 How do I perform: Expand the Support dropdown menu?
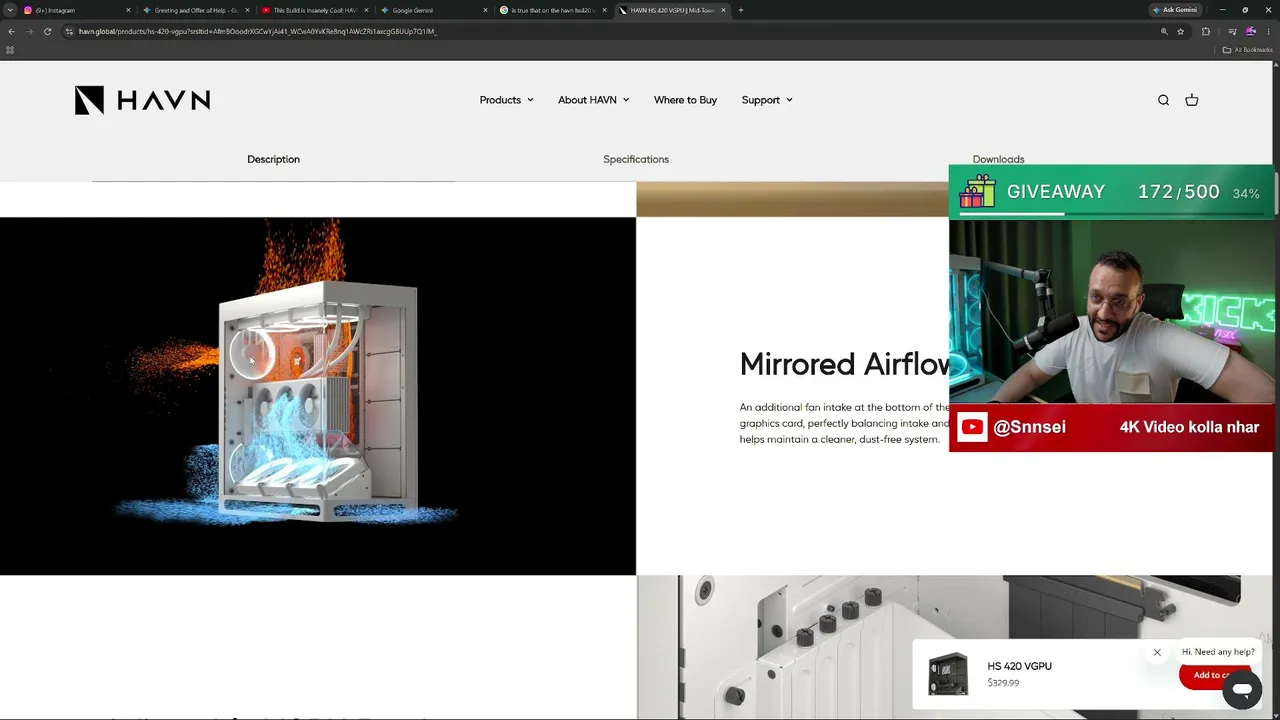767,100
